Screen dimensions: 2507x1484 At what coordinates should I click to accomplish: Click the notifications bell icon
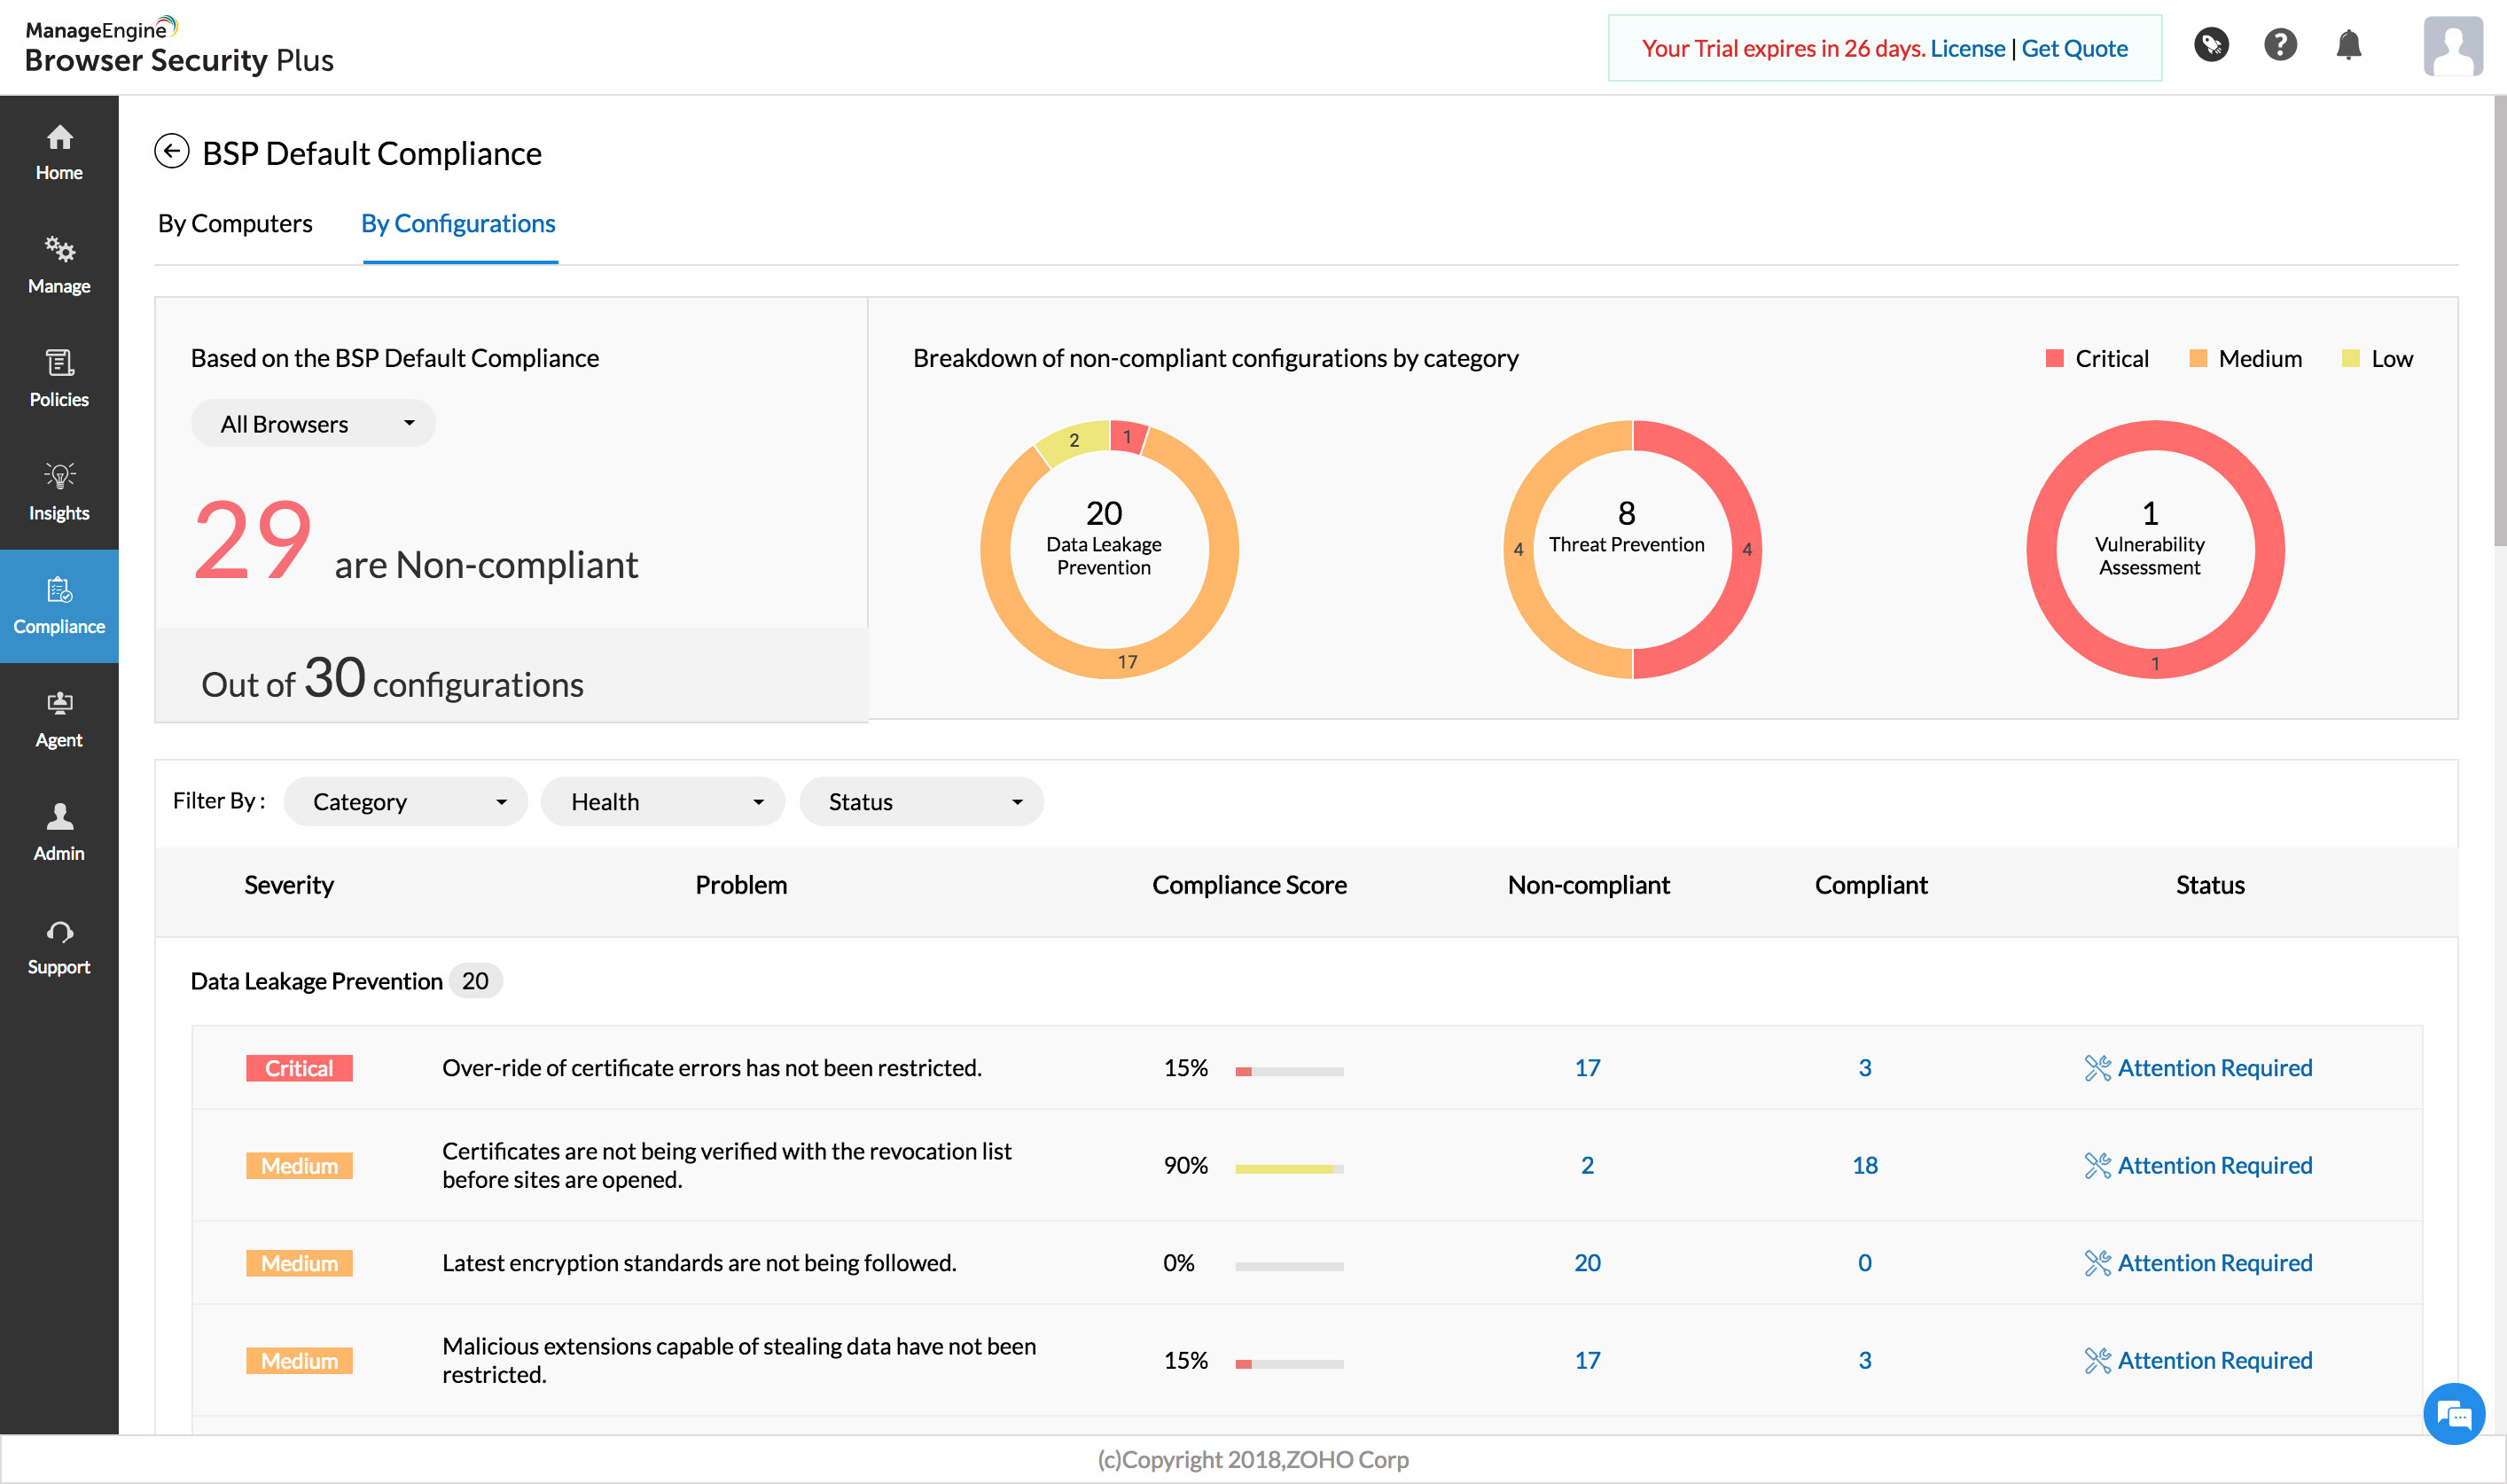2348,46
